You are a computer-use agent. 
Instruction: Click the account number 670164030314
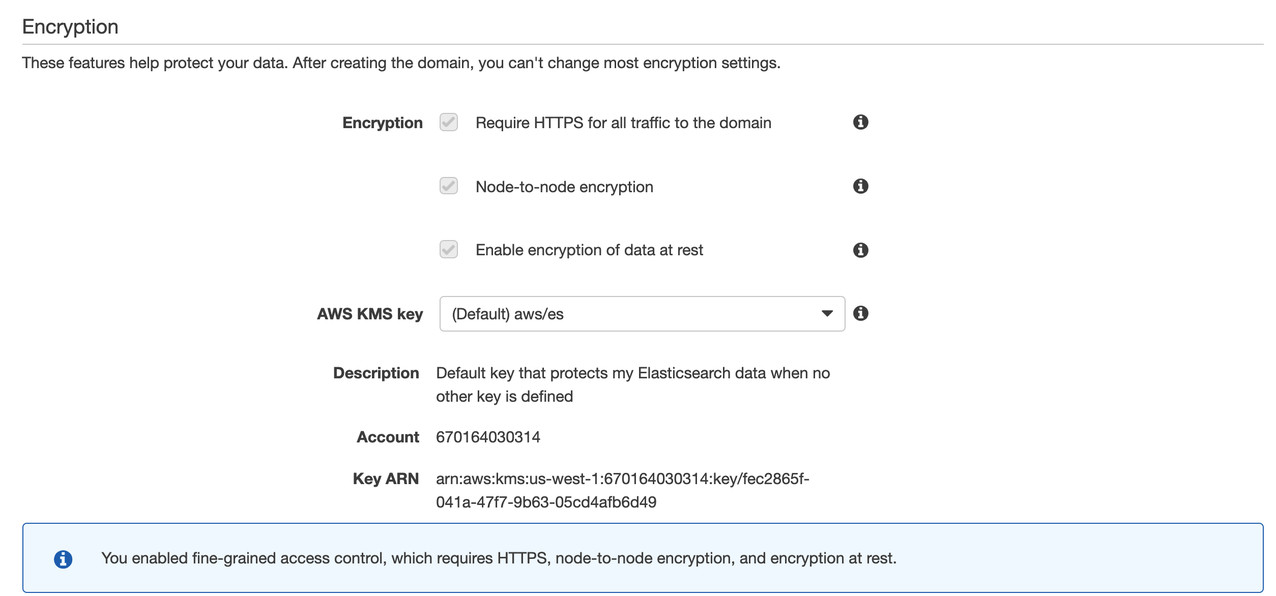pyautogui.click(x=487, y=436)
